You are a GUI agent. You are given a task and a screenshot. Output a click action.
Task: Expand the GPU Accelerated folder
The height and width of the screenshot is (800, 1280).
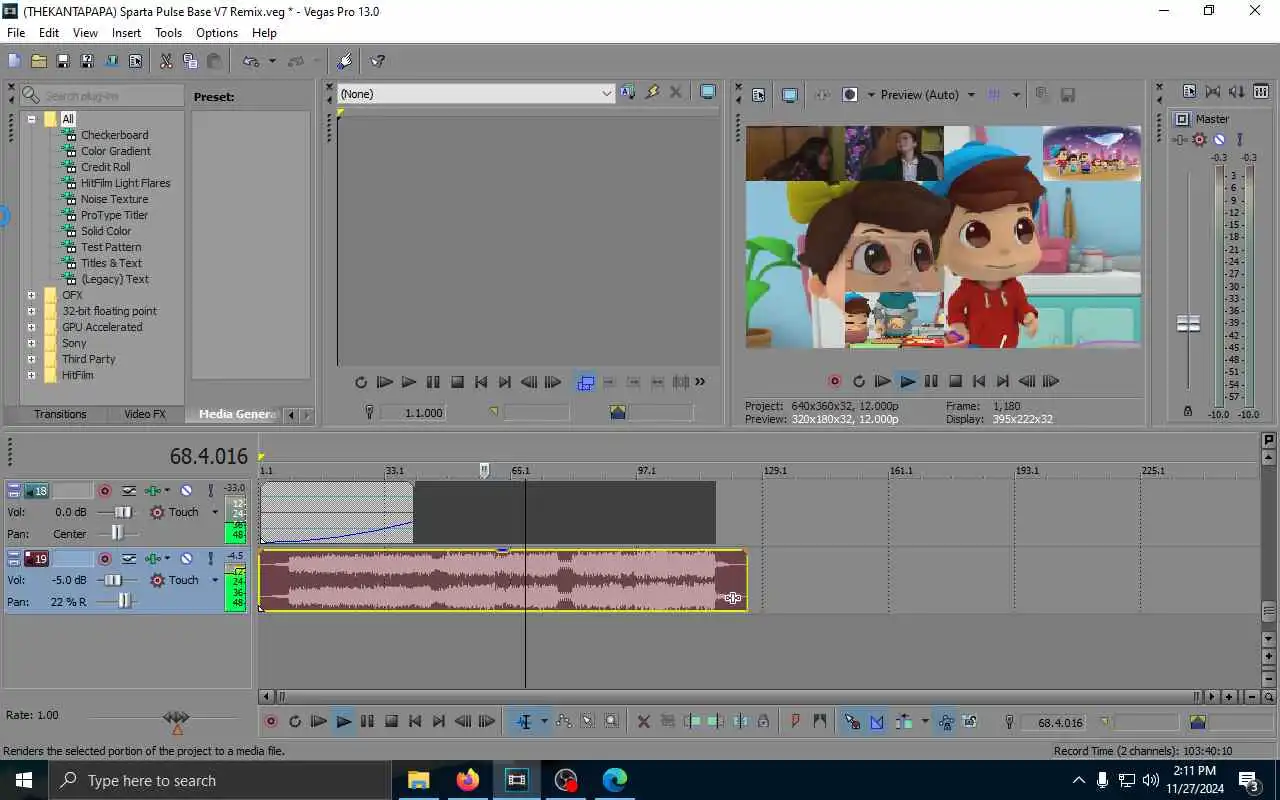pyautogui.click(x=31, y=327)
